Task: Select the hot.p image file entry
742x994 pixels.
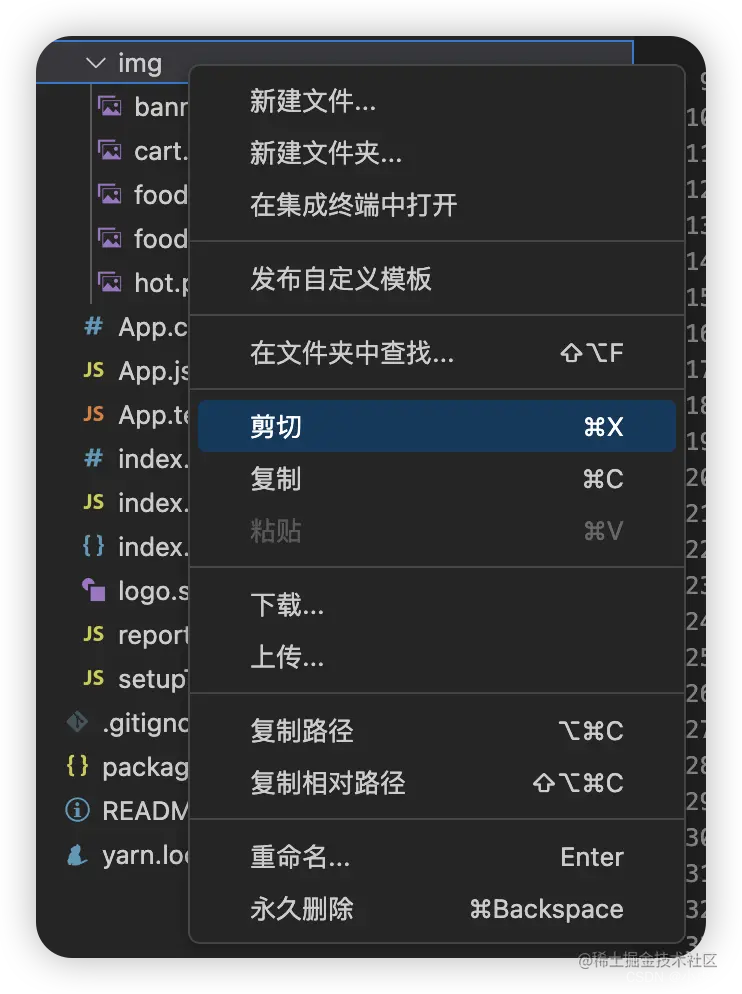Action: tap(150, 282)
